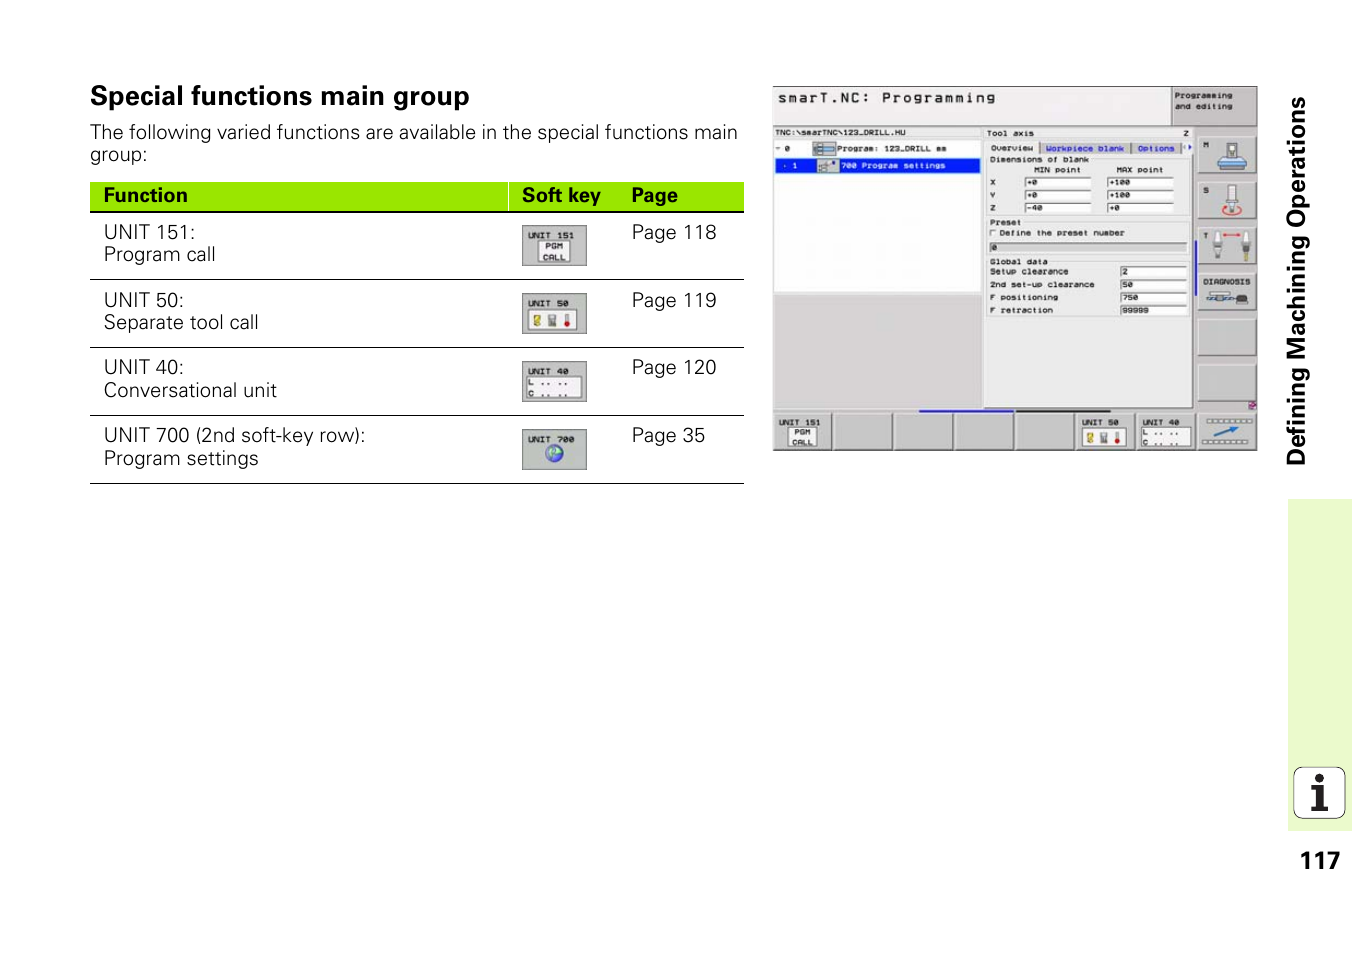Click the 'Function' column header
1354x954 pixels.
coord(146,195)
